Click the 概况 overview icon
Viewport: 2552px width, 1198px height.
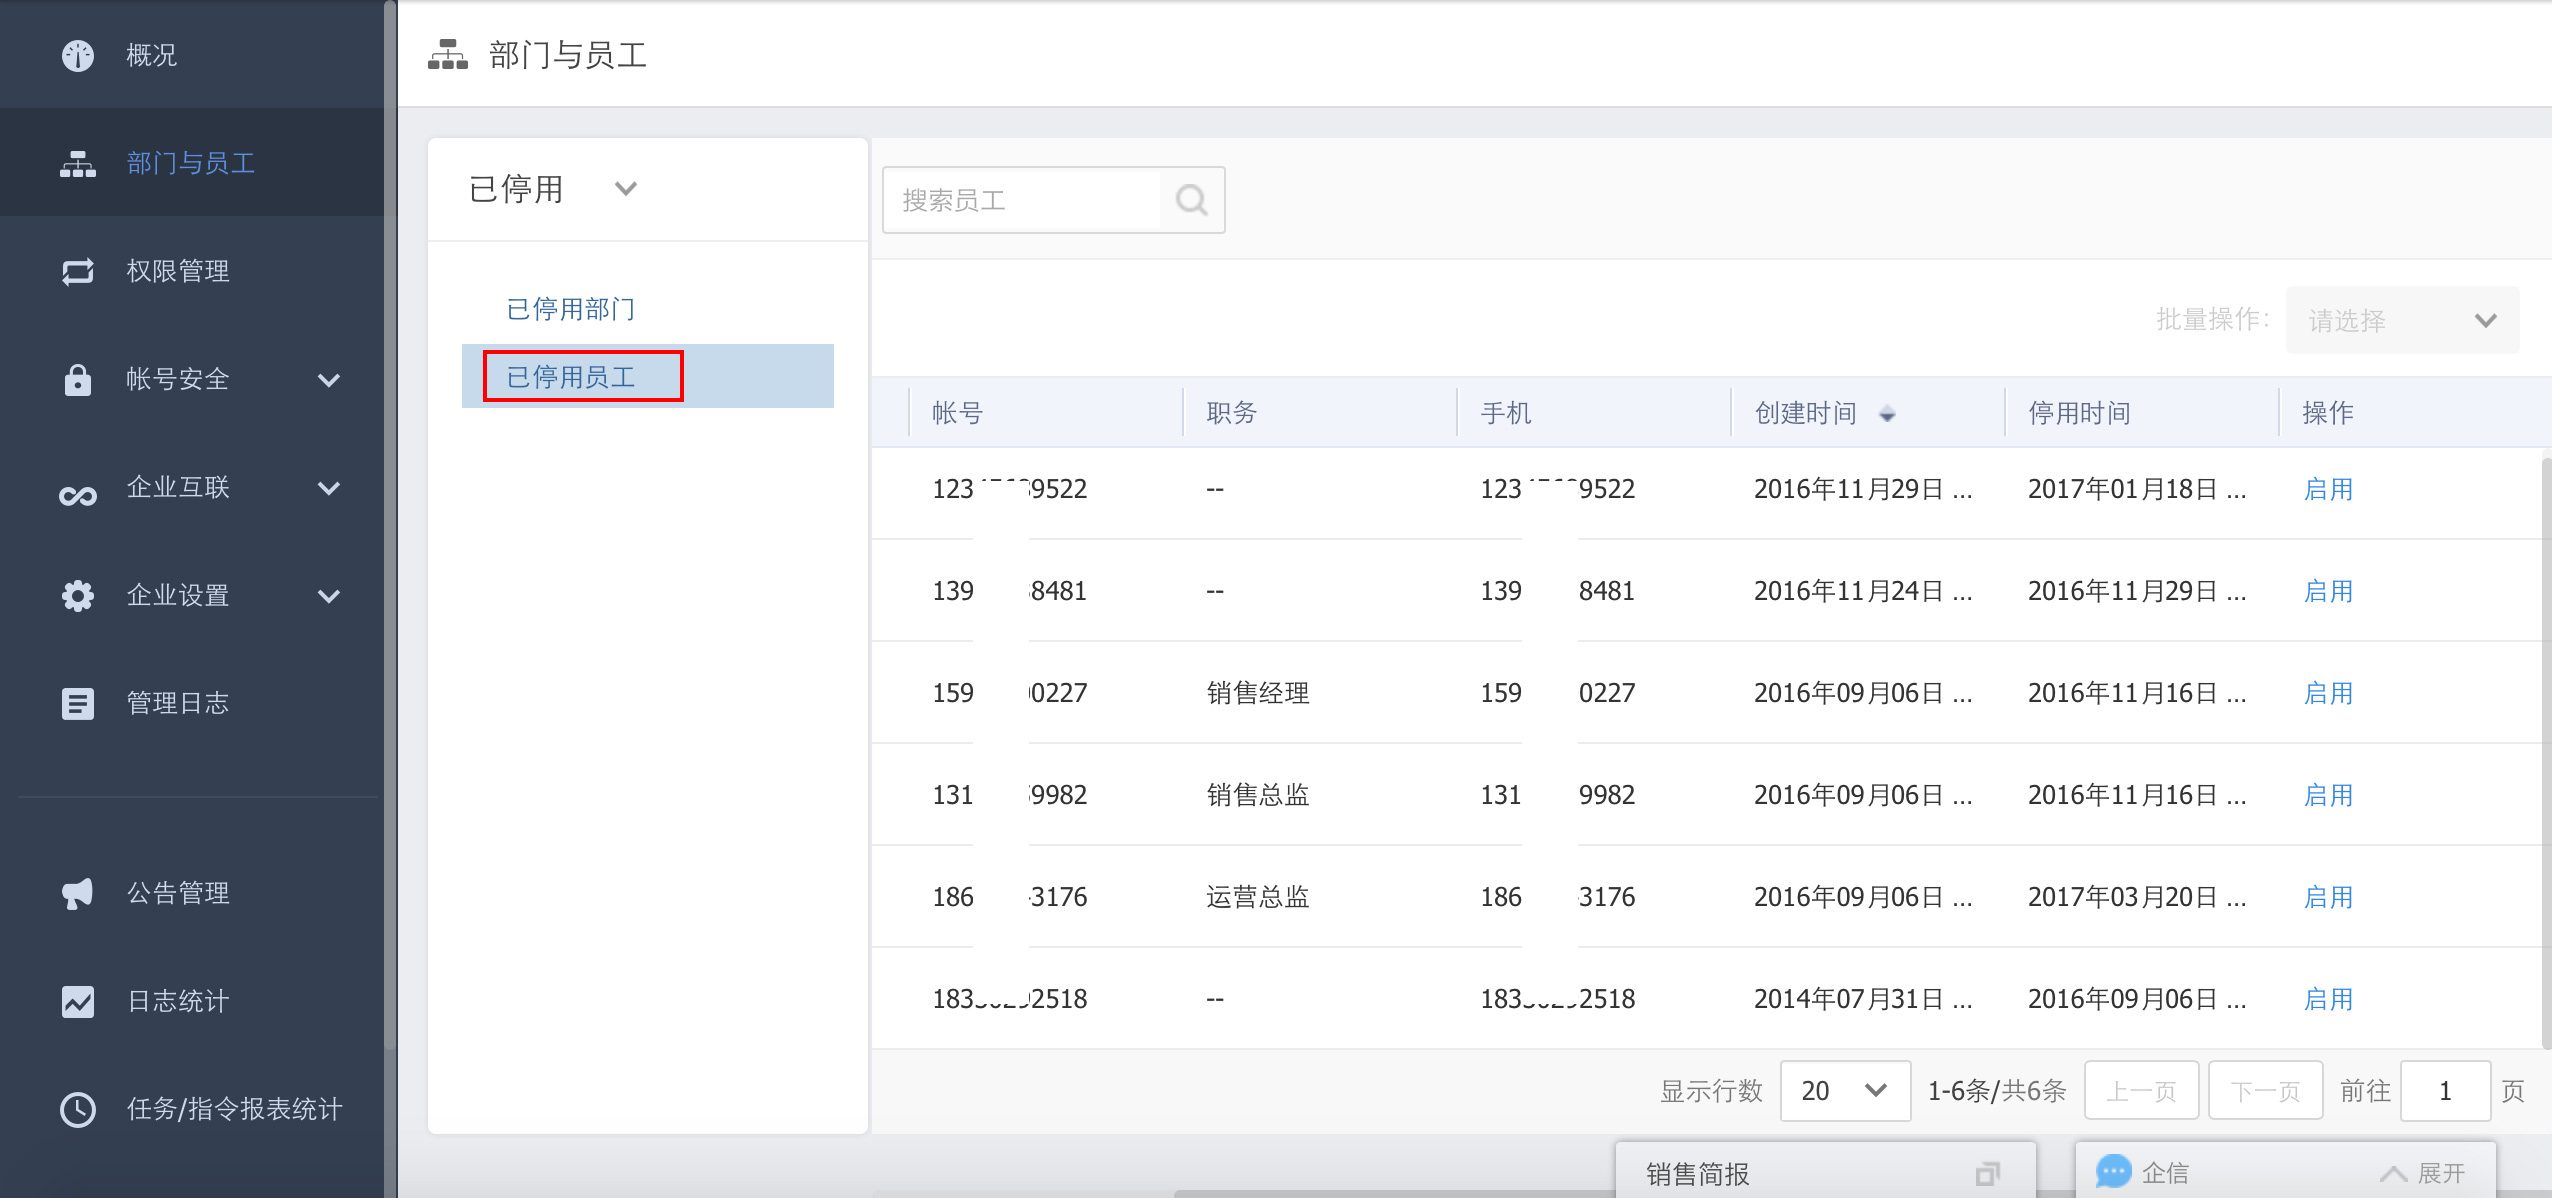coord(78,55)
